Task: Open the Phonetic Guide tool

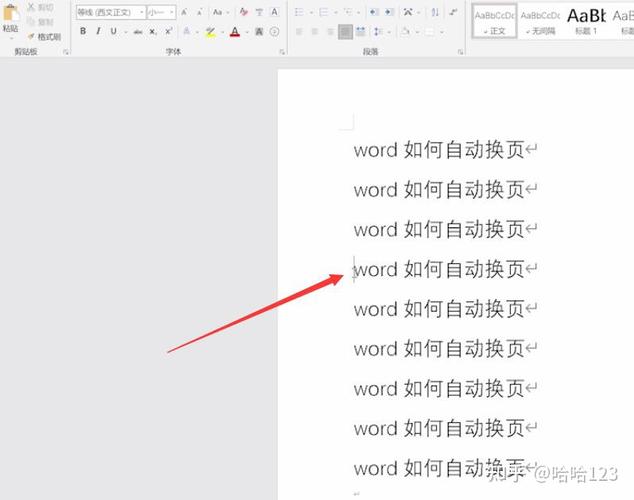Action: point(259,12)
